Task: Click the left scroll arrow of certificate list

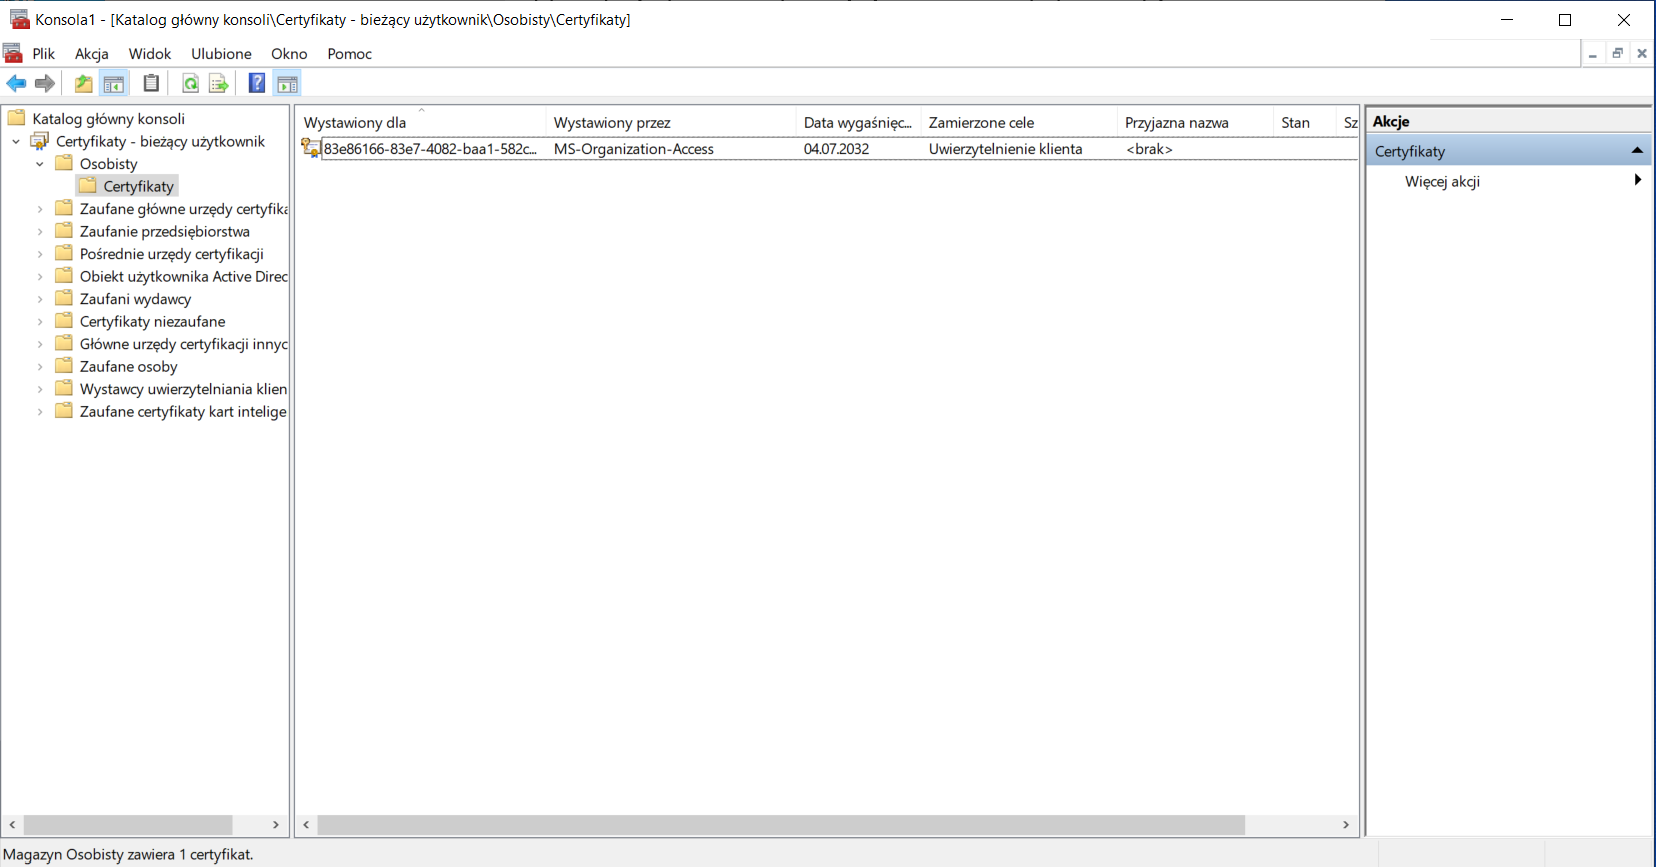Action: point(307,825)
